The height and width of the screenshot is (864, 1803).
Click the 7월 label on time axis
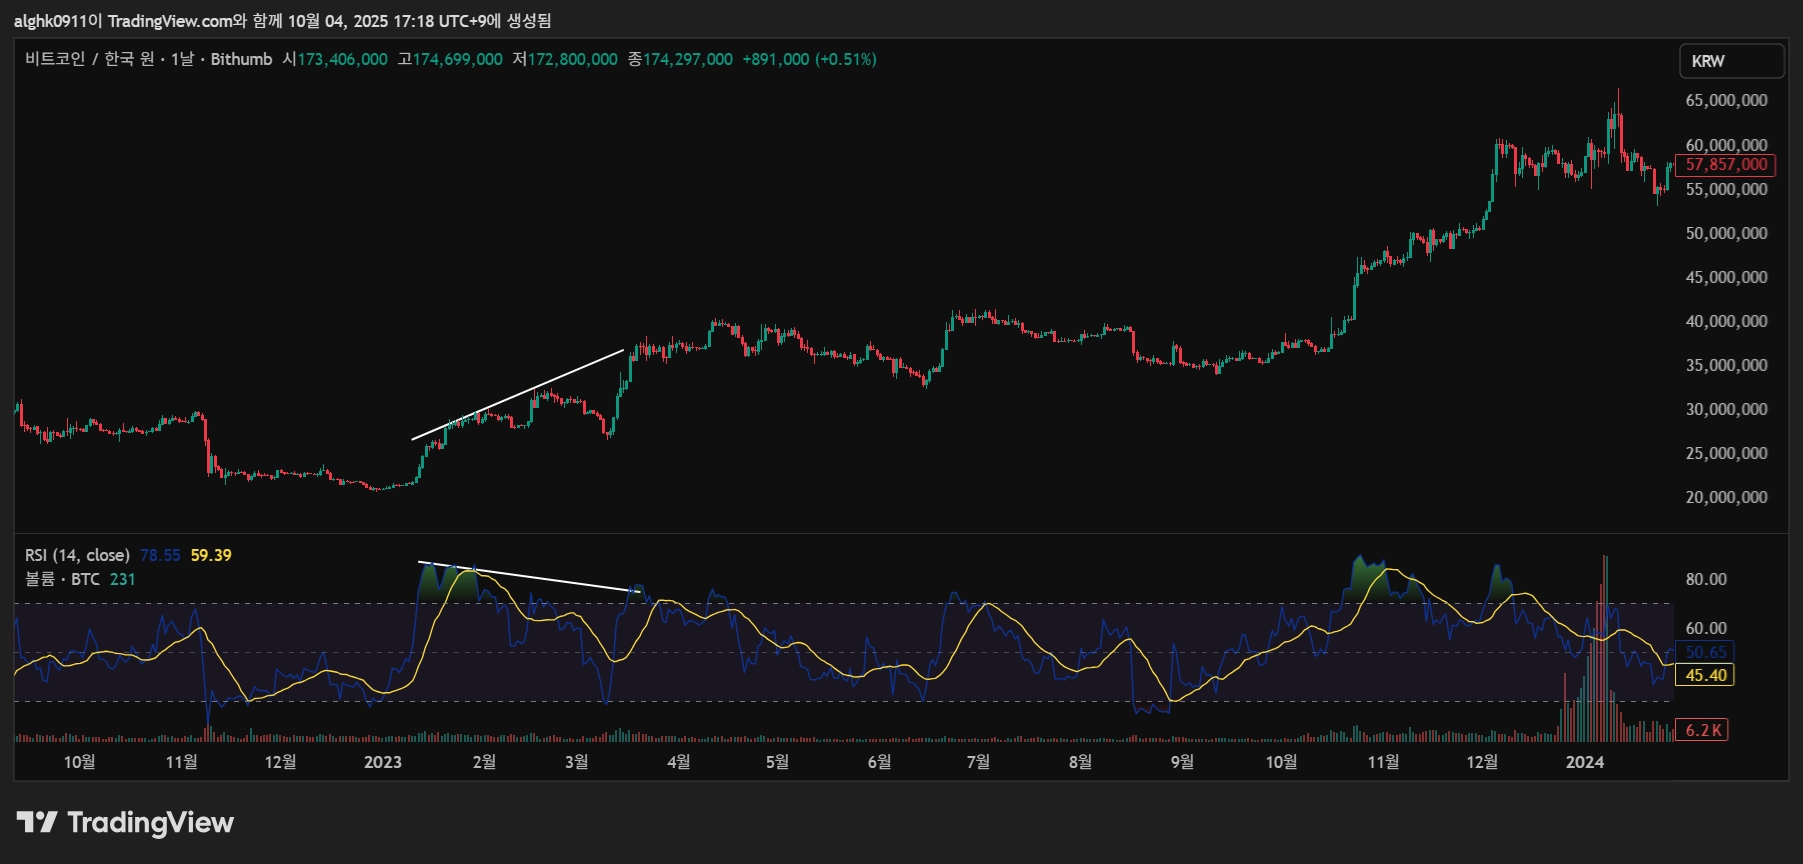point(978,762)
